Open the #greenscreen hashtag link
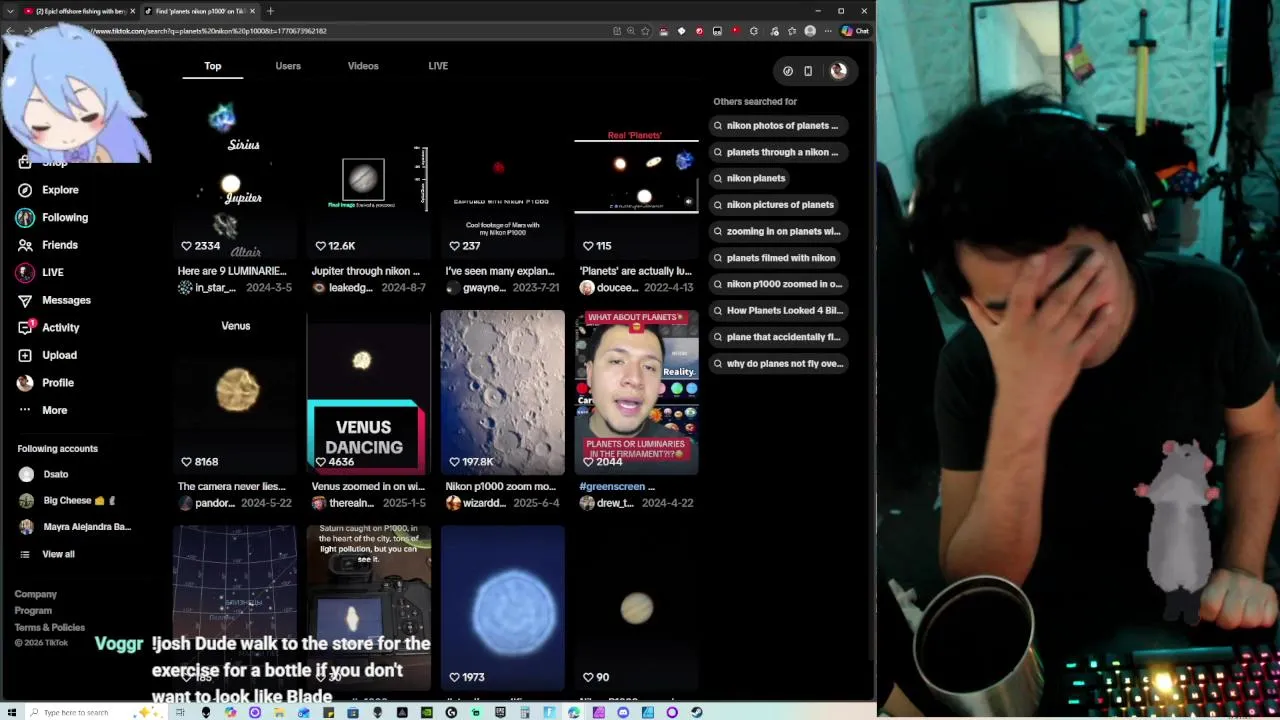The height and width of the screenshot is (720, 1280). (612, 487)
